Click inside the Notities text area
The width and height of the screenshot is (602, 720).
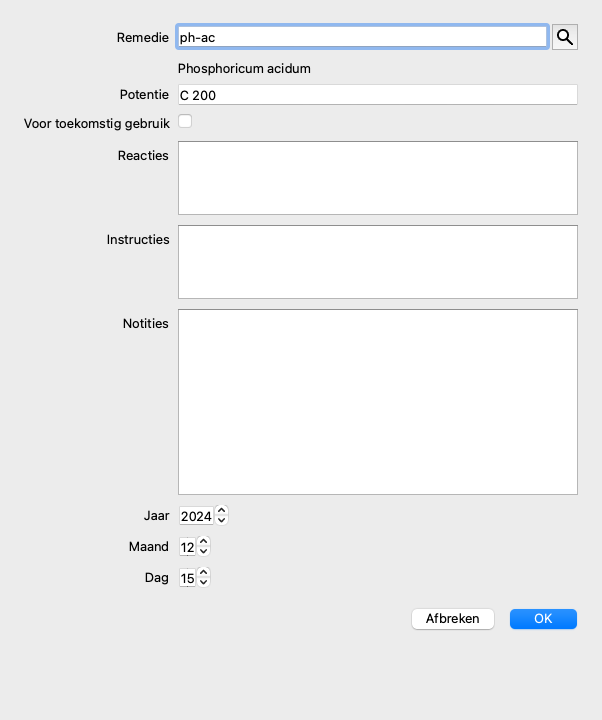pos(377,402)
